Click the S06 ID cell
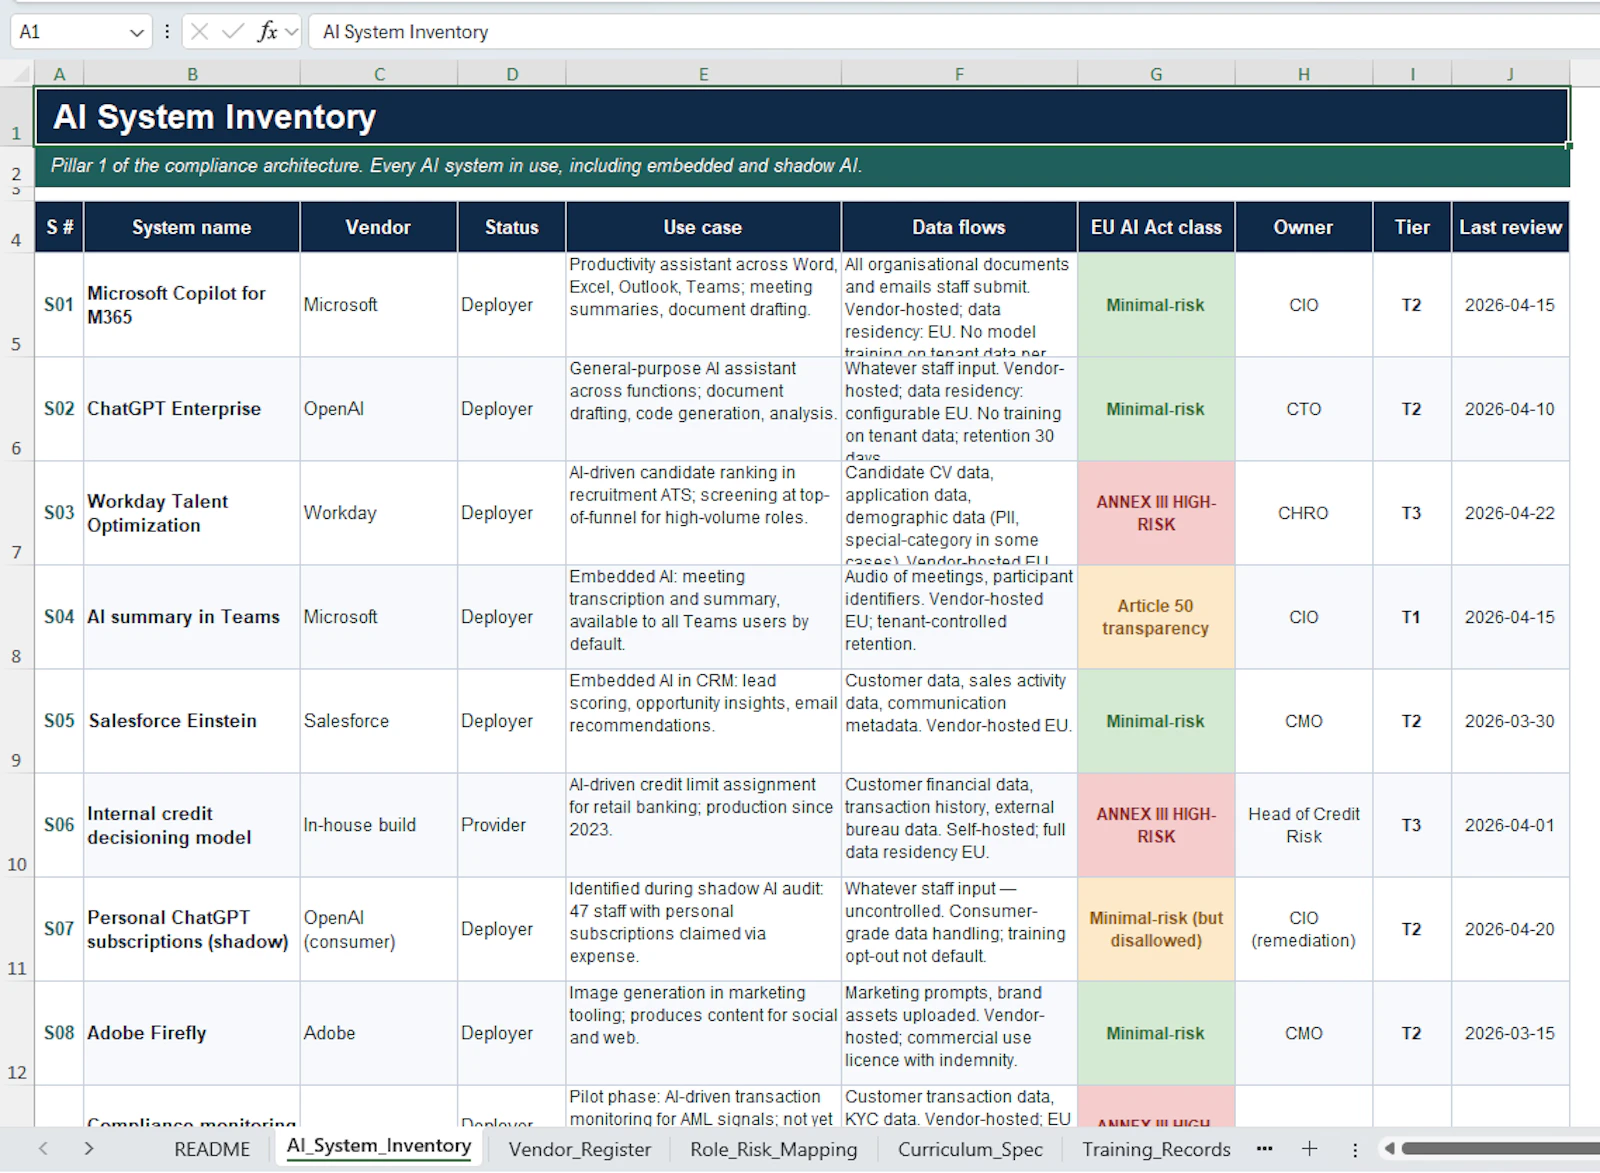1600x1173 pixels. (x=59, y=825)
